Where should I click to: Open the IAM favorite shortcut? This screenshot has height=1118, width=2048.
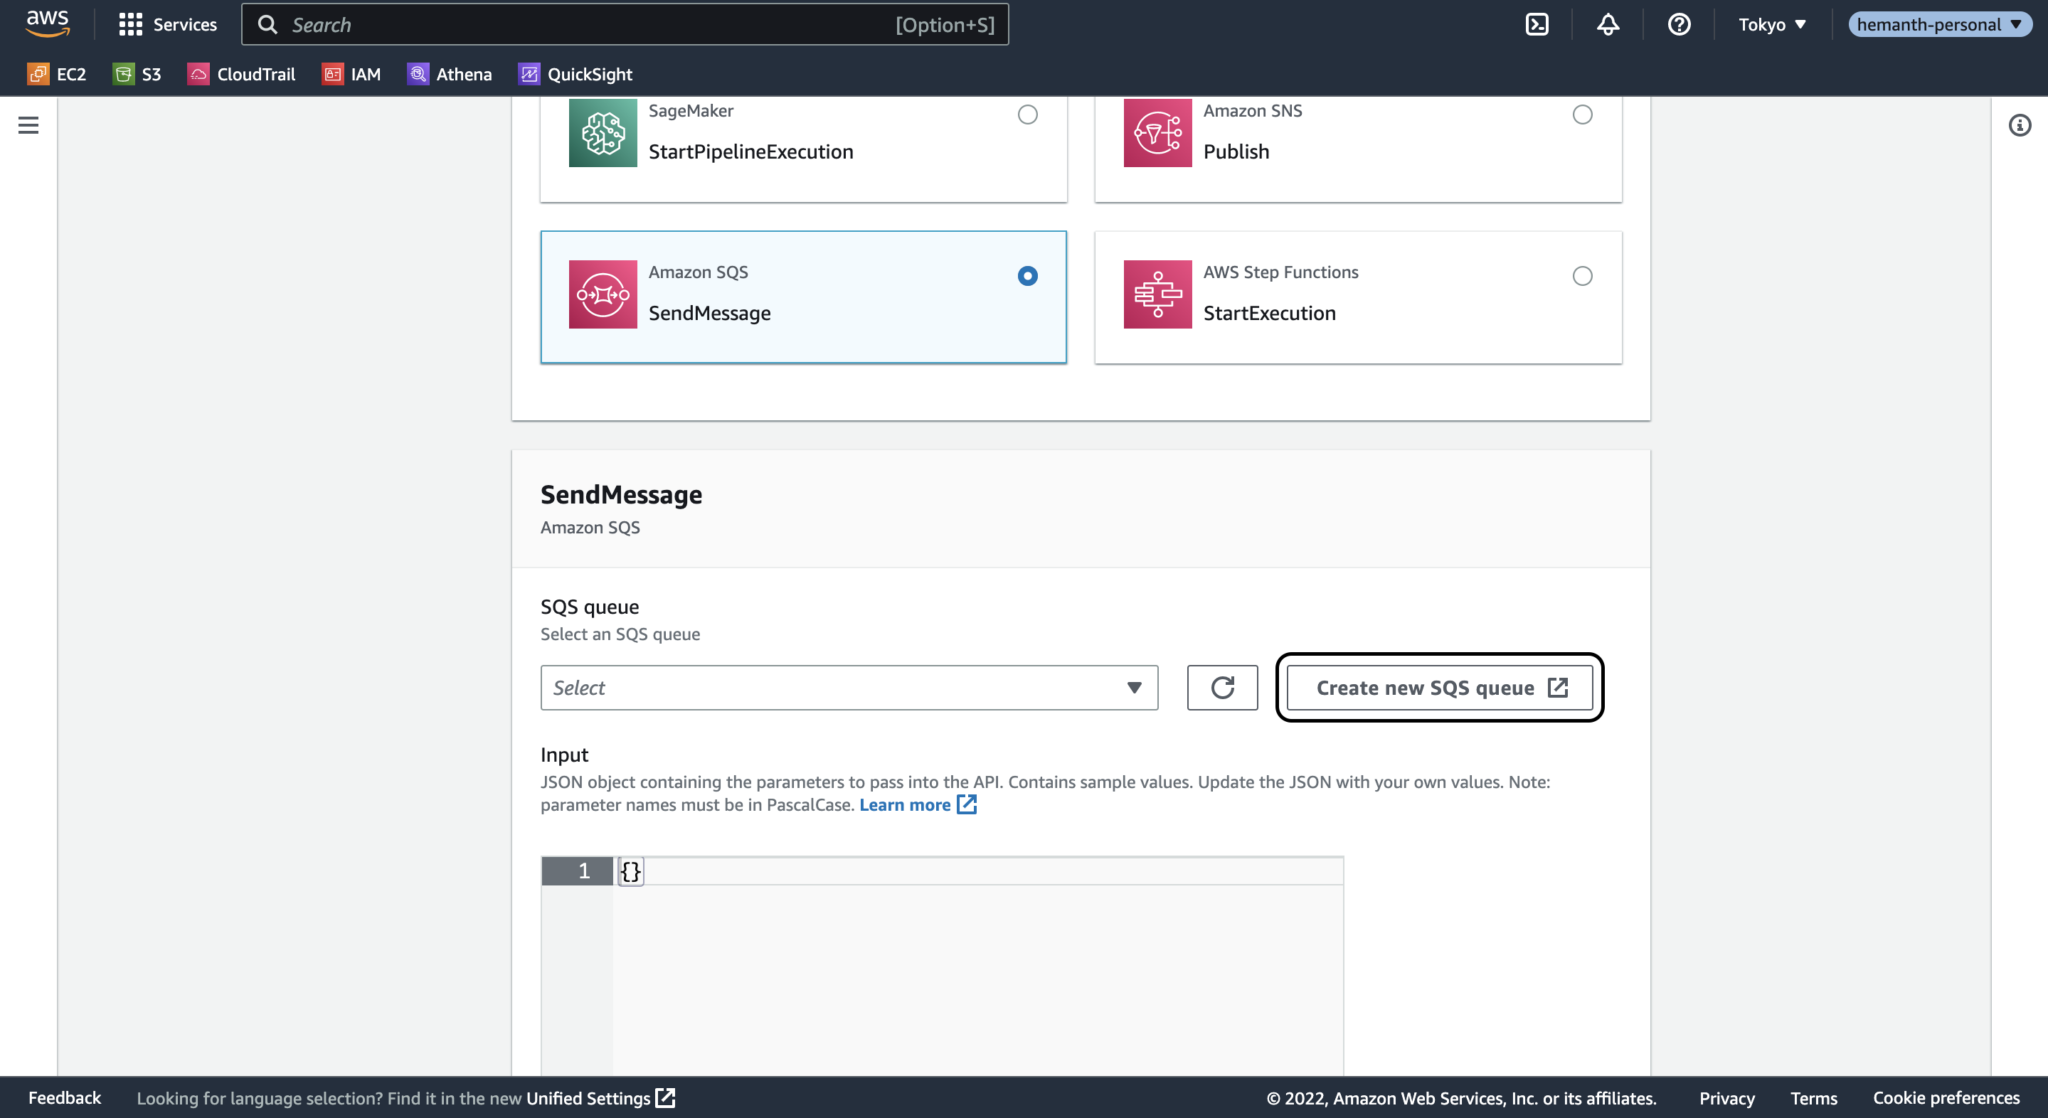352,73
